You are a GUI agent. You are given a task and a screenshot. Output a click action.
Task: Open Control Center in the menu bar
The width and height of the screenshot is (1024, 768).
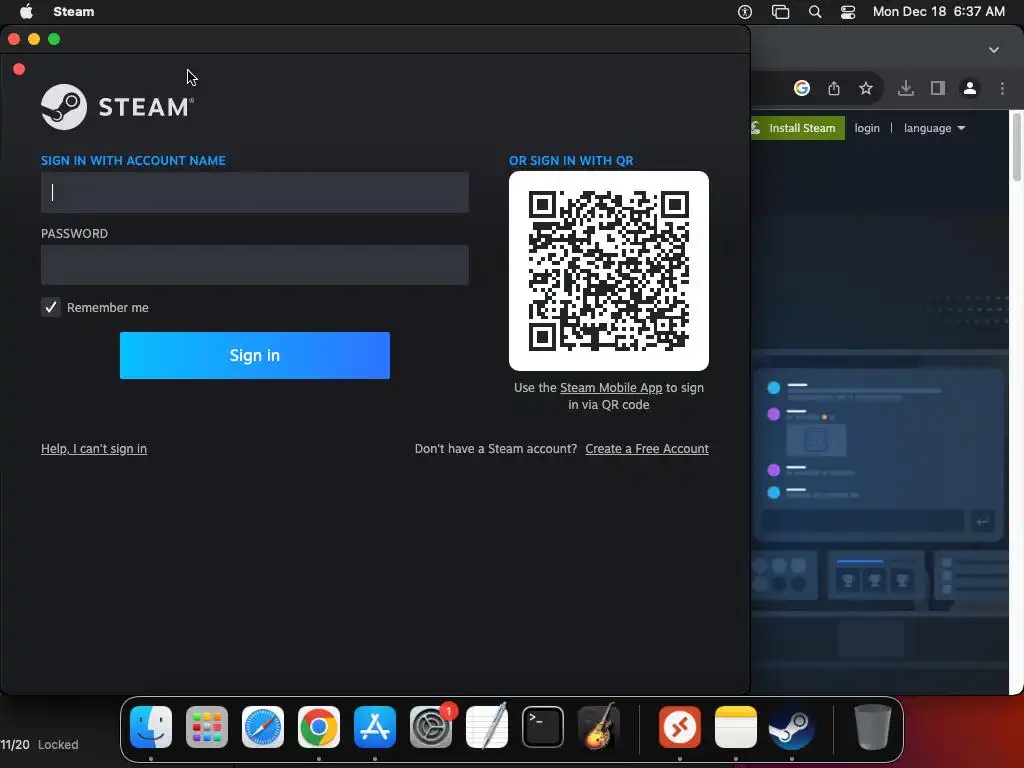point(848,12)
